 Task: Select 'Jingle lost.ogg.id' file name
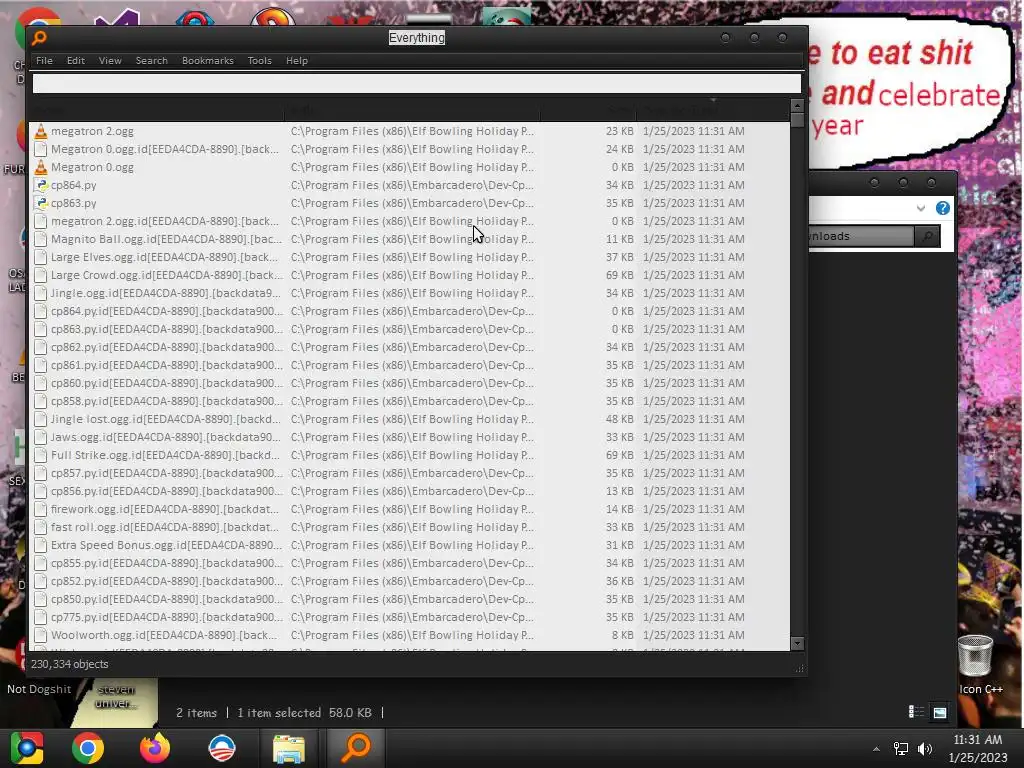[166, 419]
